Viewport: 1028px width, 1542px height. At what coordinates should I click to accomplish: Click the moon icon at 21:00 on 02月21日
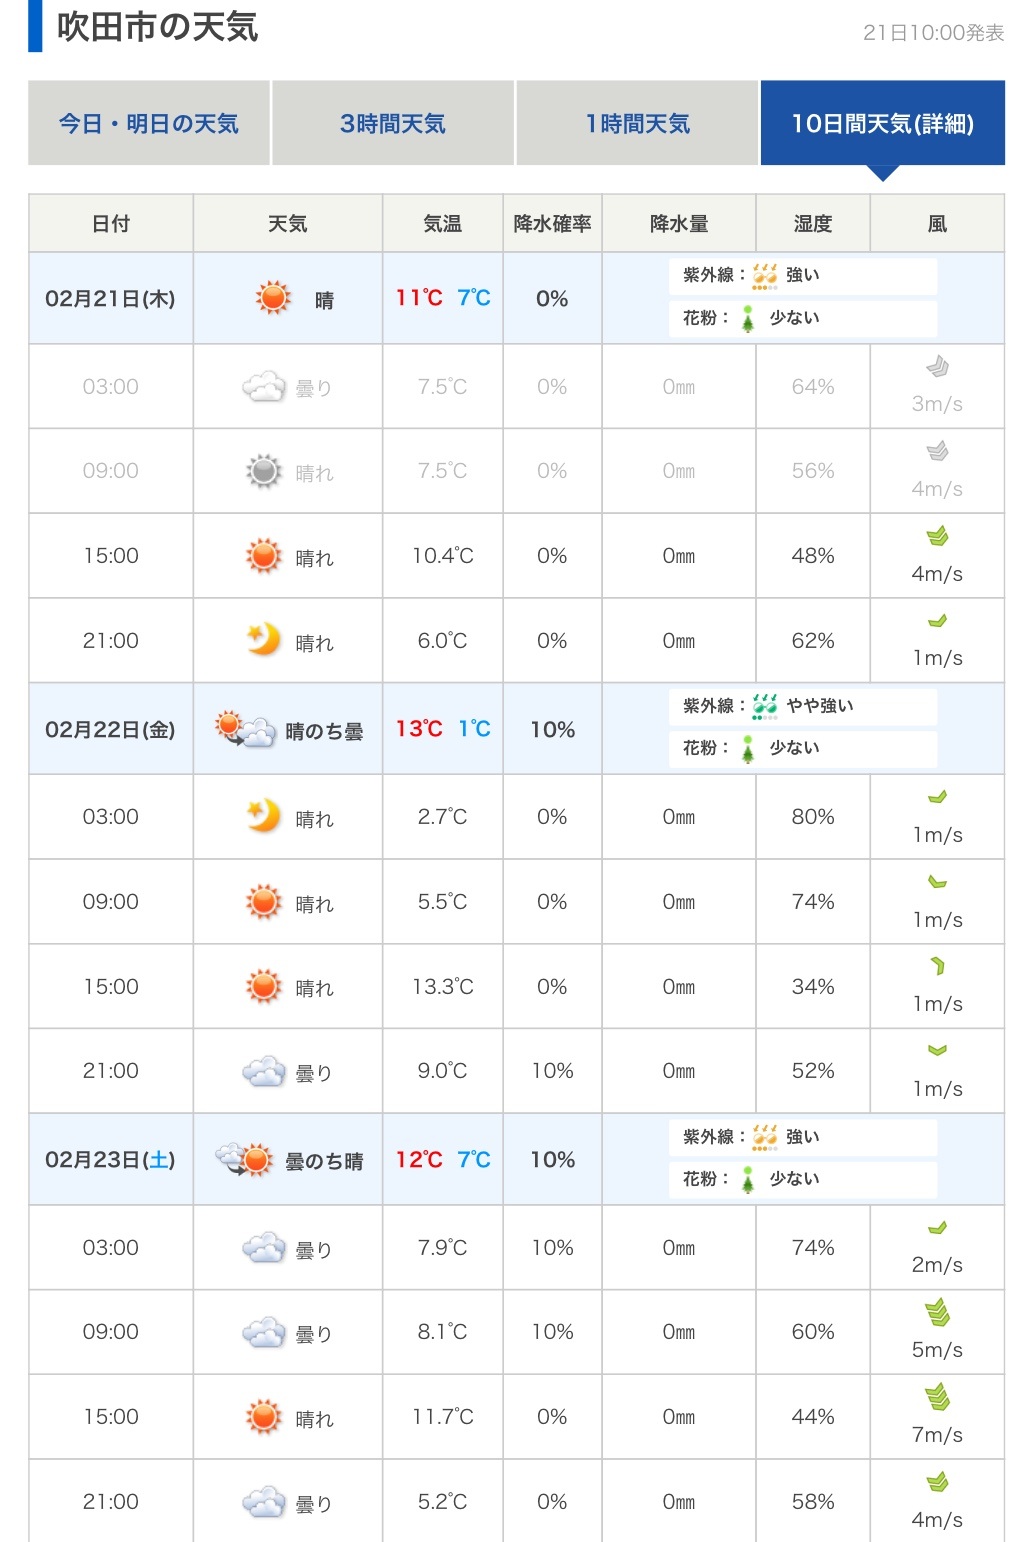pos(264,639)
